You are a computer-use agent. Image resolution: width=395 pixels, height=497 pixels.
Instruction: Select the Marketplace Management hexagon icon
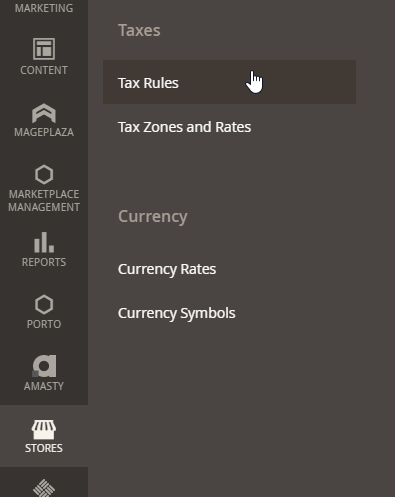(x=44, y=175)
